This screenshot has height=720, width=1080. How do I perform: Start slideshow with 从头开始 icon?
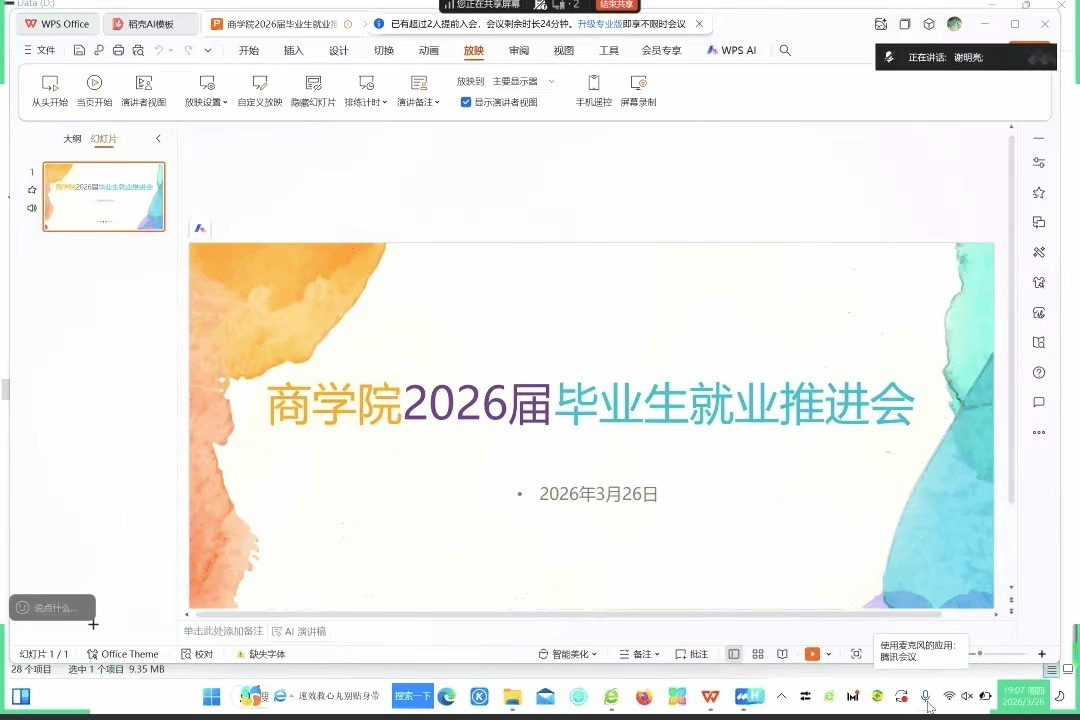point(50,83)
